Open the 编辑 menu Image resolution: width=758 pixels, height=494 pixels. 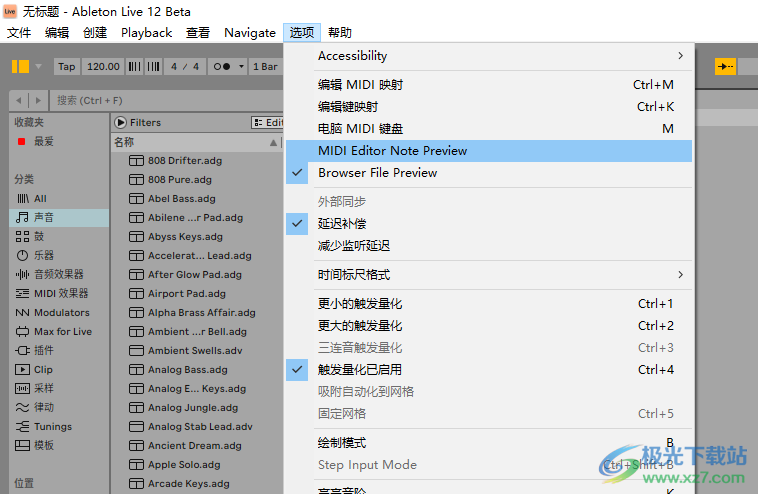(x=57, y=33)
